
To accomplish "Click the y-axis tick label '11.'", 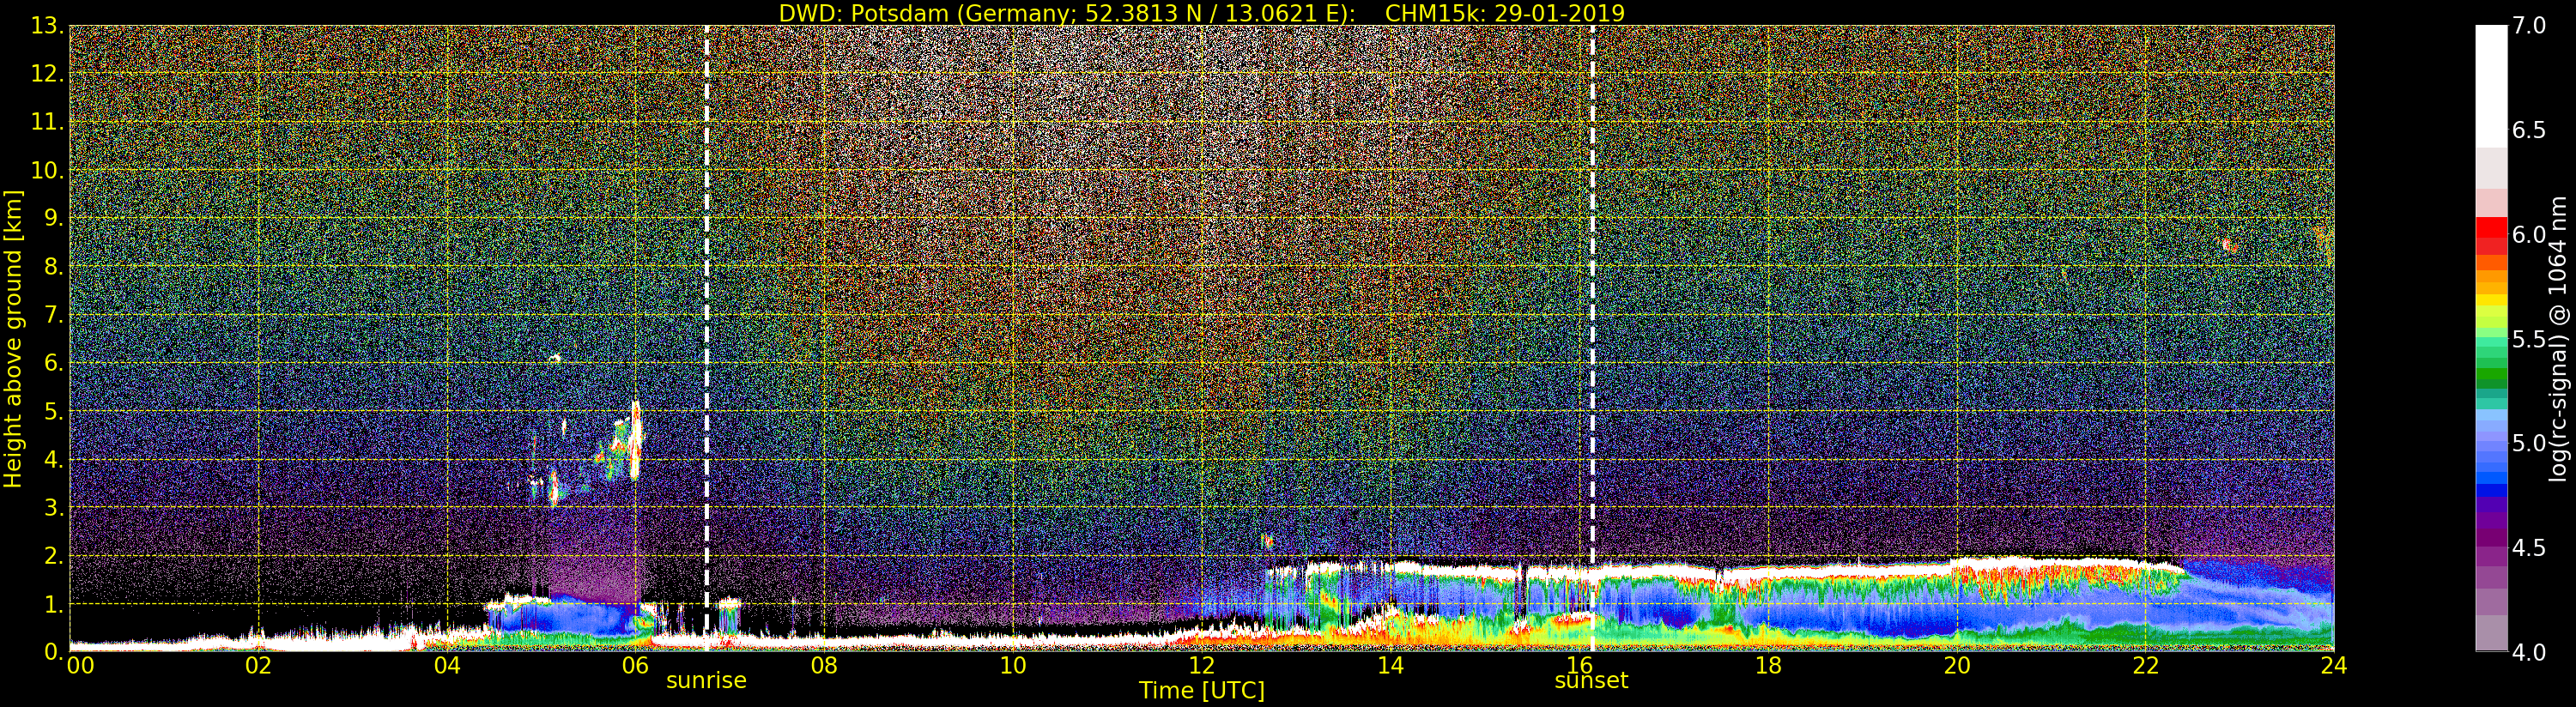I will pyautogui.click(x=47, y=122).
